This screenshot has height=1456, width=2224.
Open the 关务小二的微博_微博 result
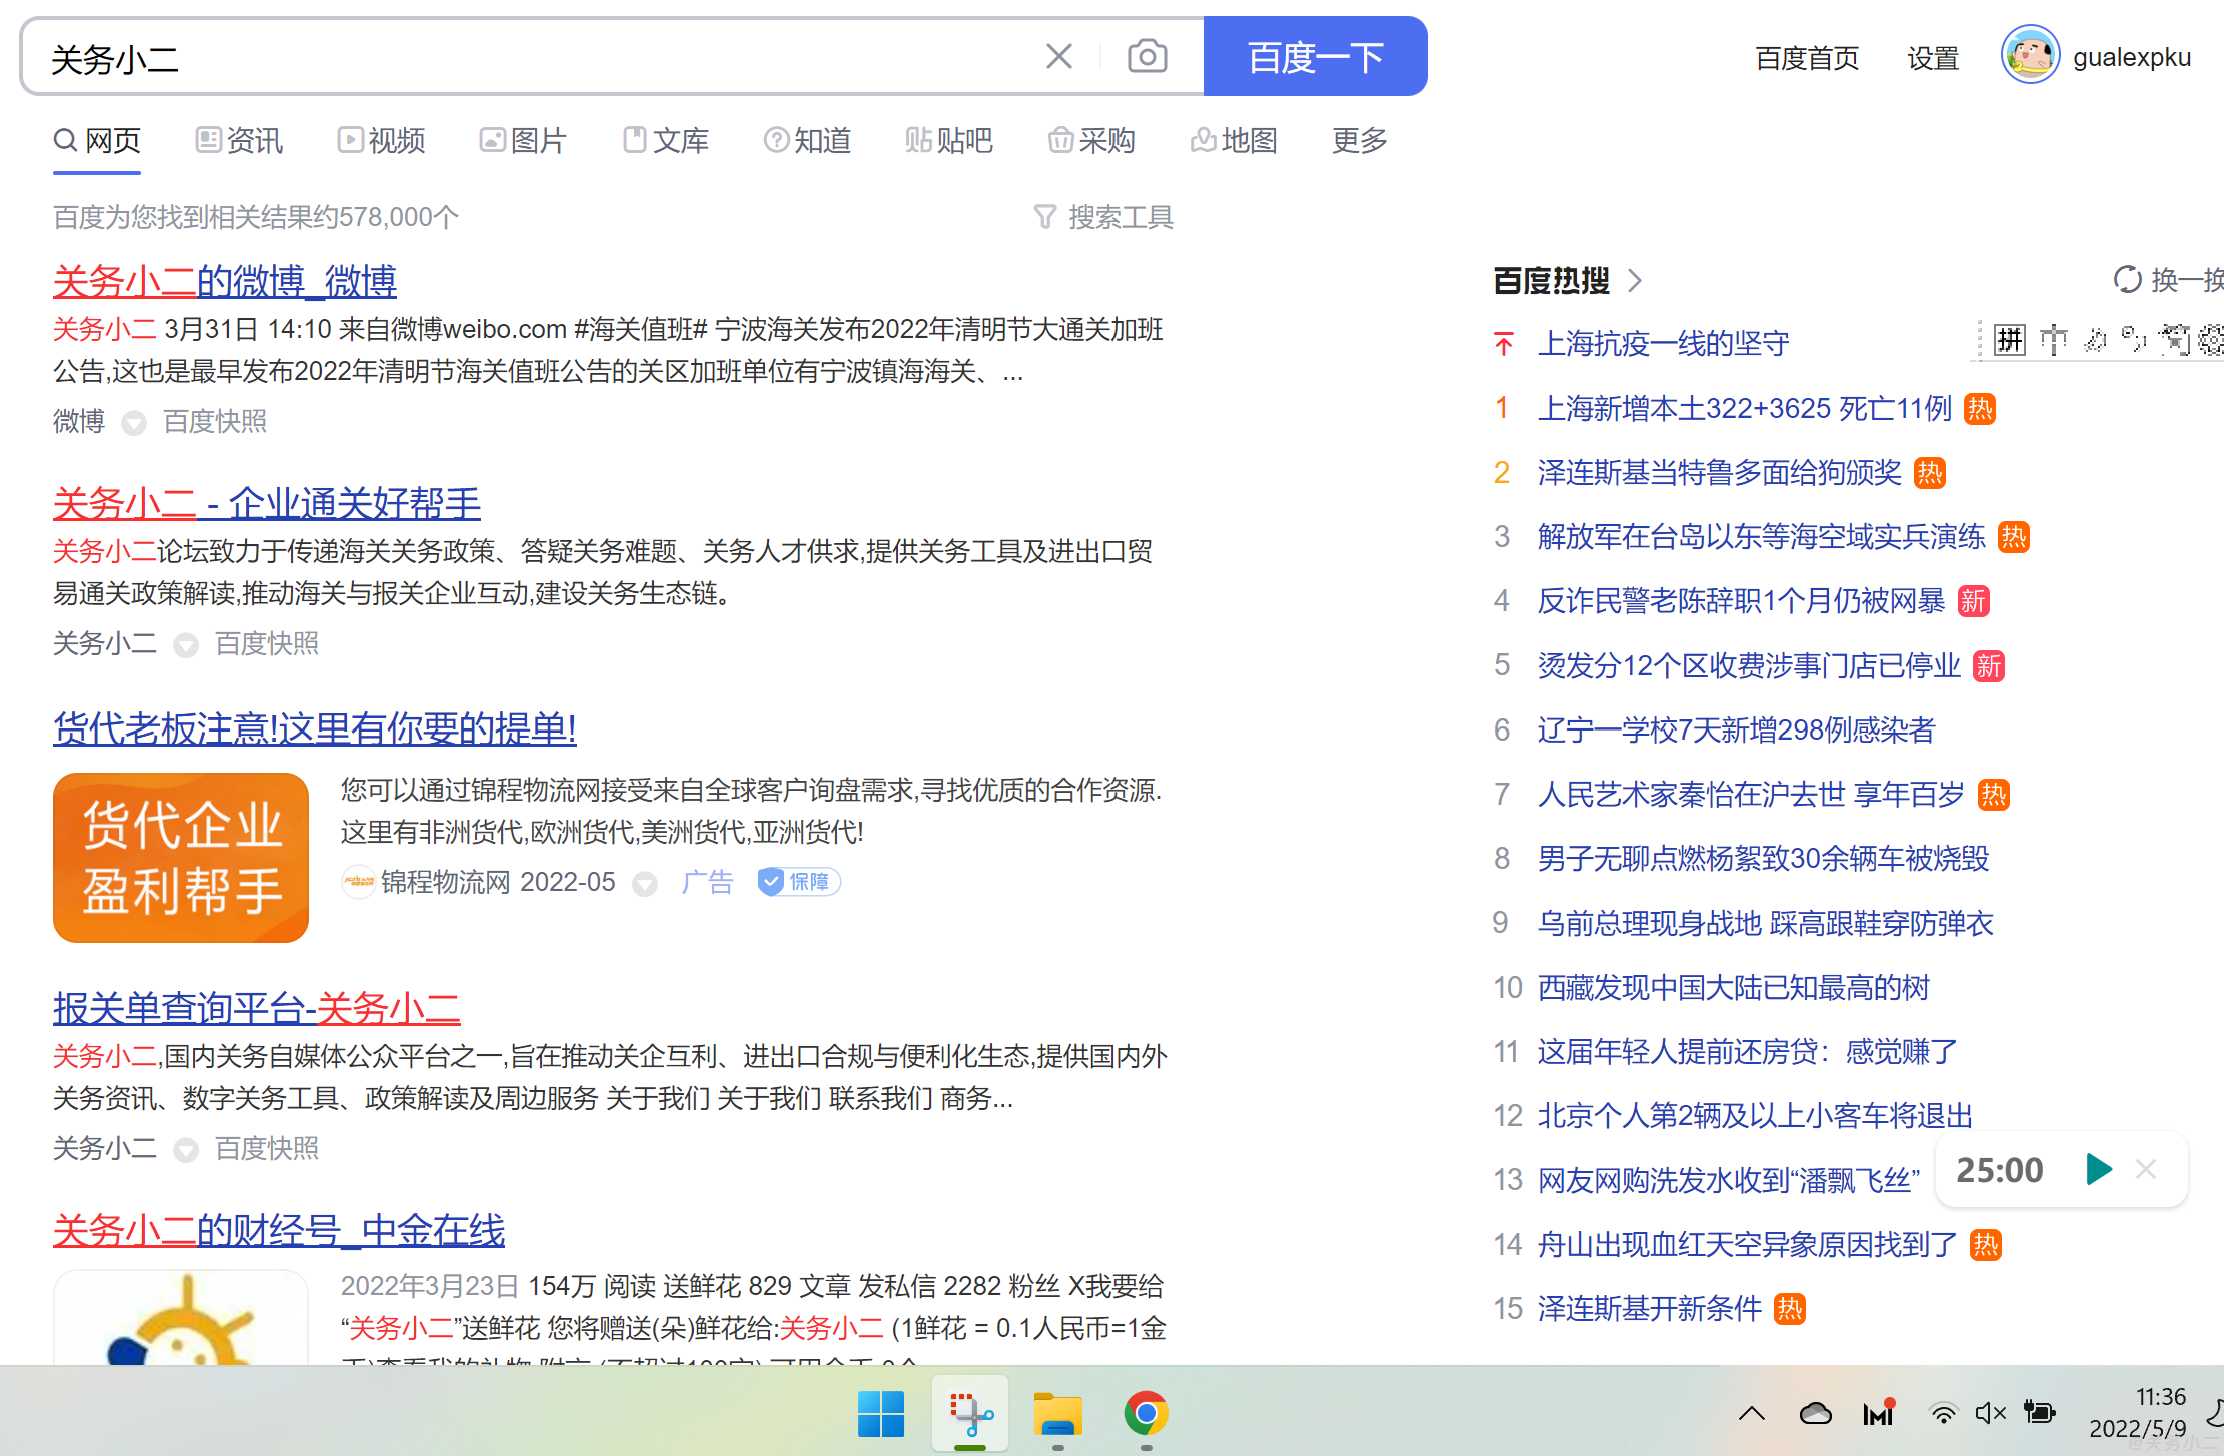(x=225, y=281)
